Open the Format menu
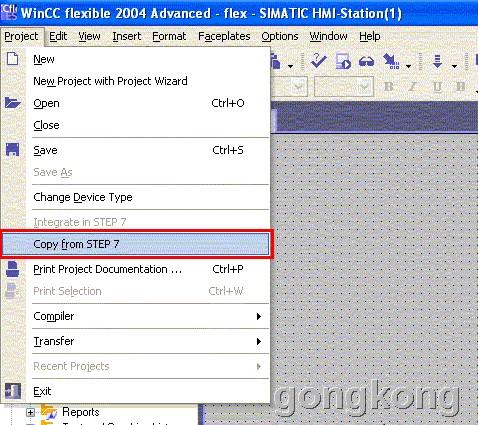The height and width of the screenshot is (425, 478). pyautogui.click(x=169, y=36)
